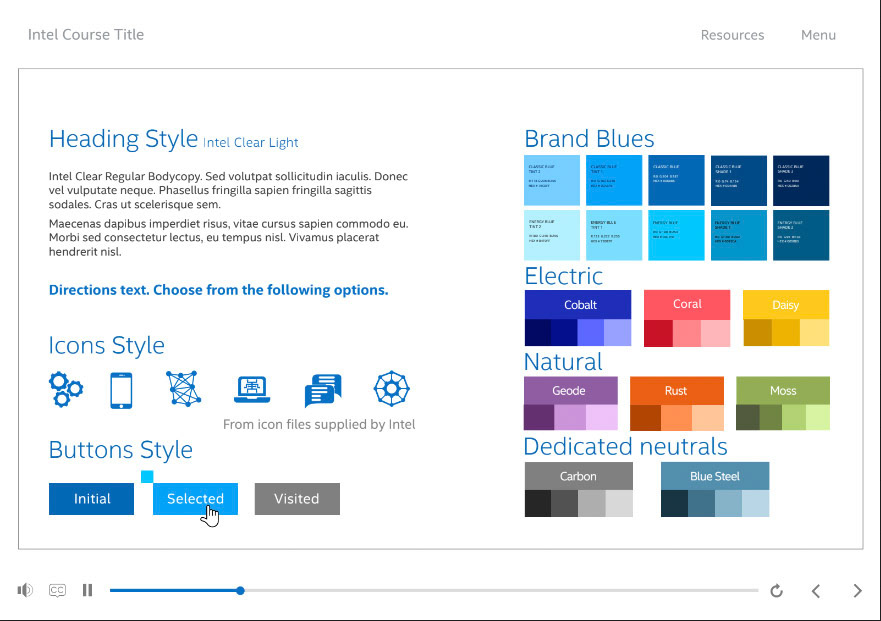Image resolution: width=881 pixels, height=621 pixels.
Task: Open the Resources menu
Action: coord(732,35)
